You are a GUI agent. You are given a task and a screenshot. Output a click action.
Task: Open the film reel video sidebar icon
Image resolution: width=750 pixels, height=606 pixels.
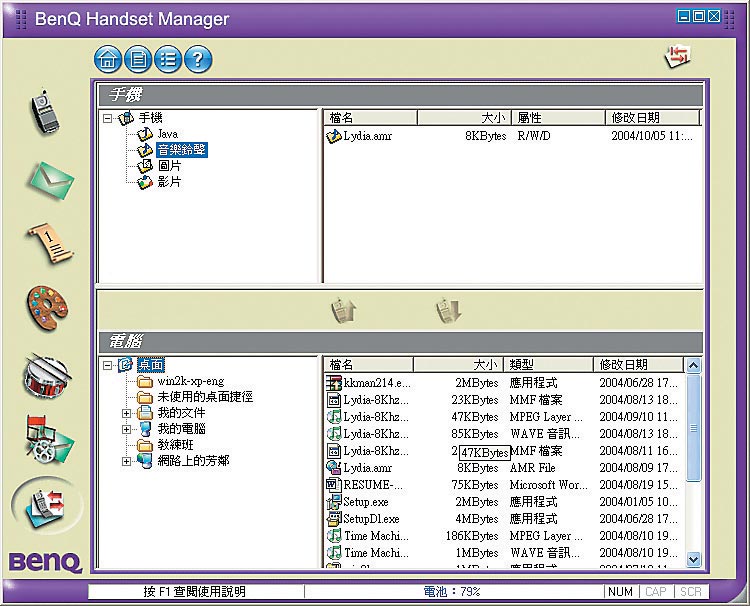(x=49, y=439)
